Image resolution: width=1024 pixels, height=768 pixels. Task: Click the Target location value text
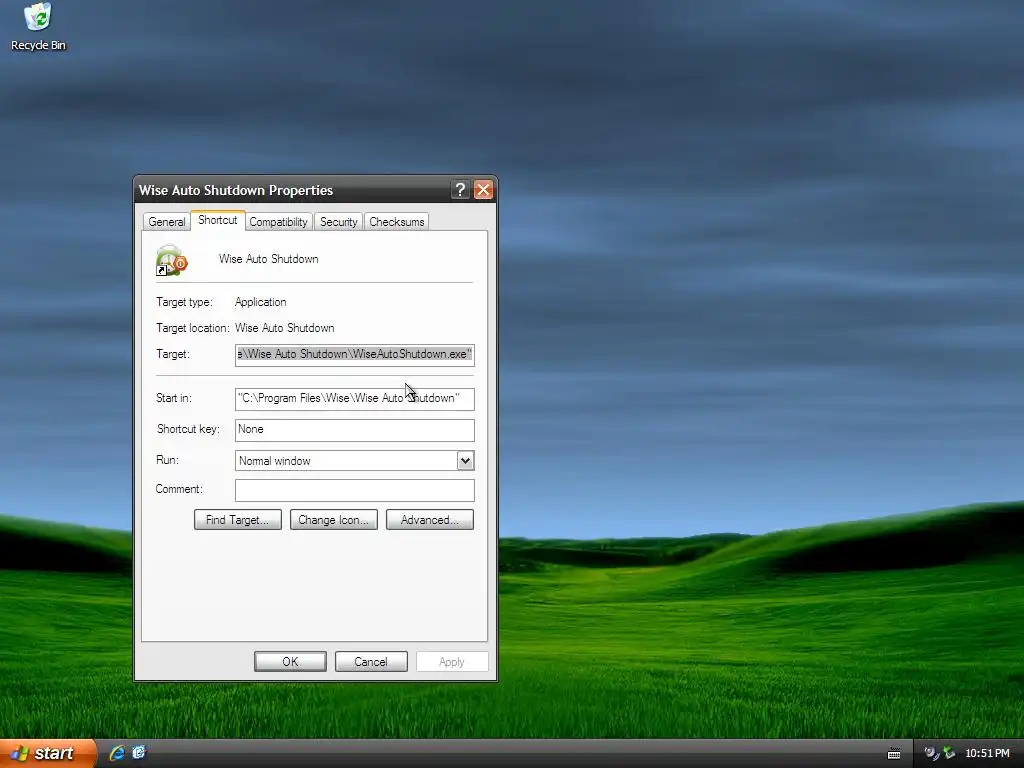[285, 328]
